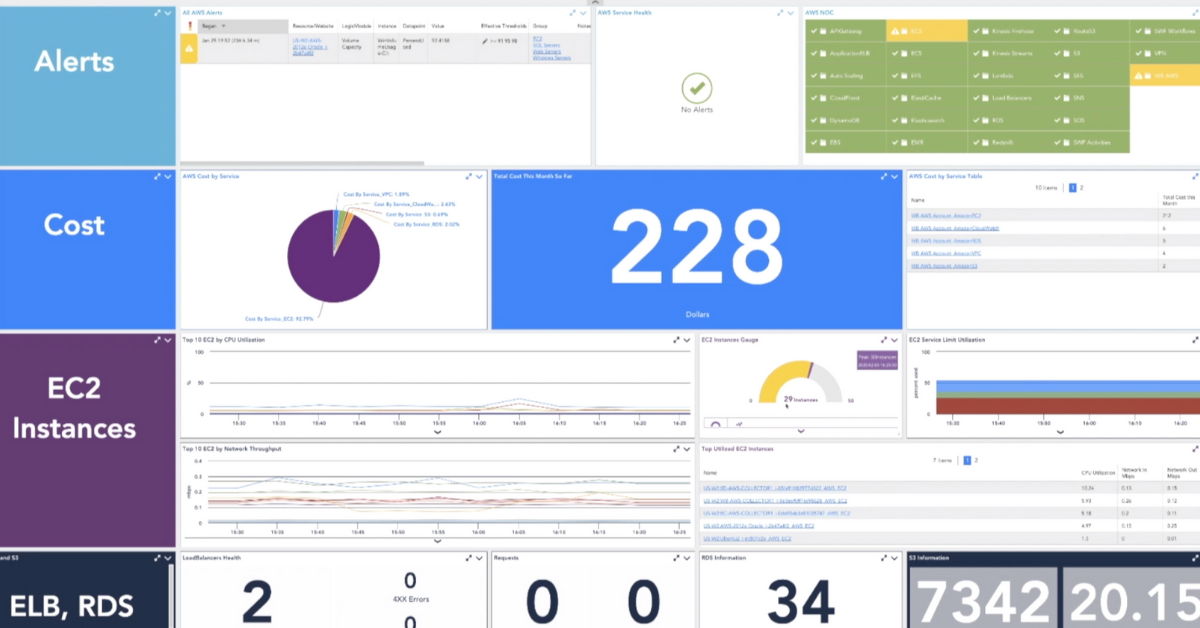This screenshot has height=628, width=1200.
Task: Expand Top 10 EC2 by Network Throughput widget
Action: coord(677,449)
